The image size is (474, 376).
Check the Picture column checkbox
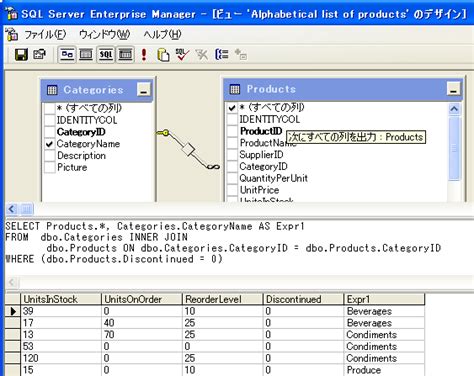pyautogui.click(x=50, y=167)
